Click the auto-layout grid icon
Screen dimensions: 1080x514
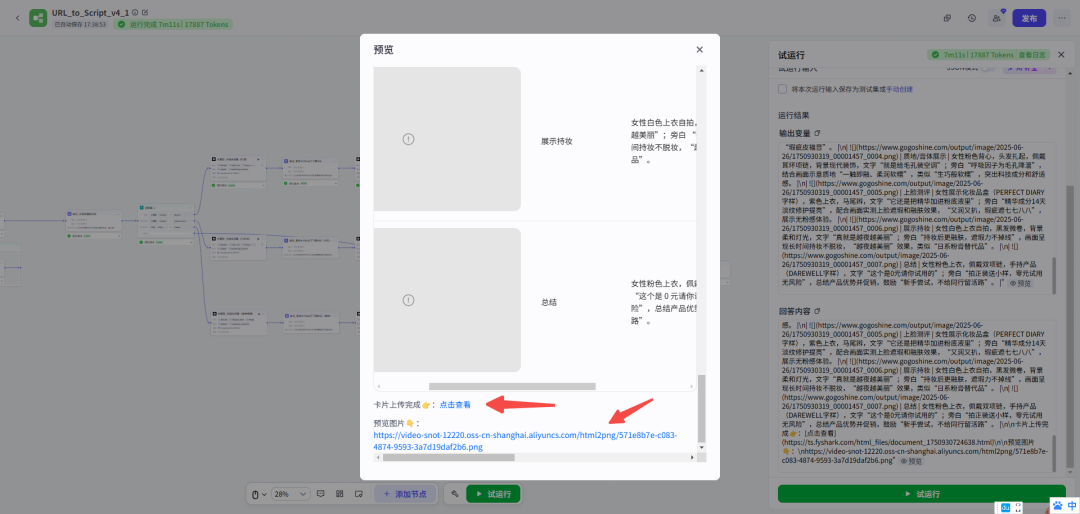pyautogui.click(x=340, y=494)
